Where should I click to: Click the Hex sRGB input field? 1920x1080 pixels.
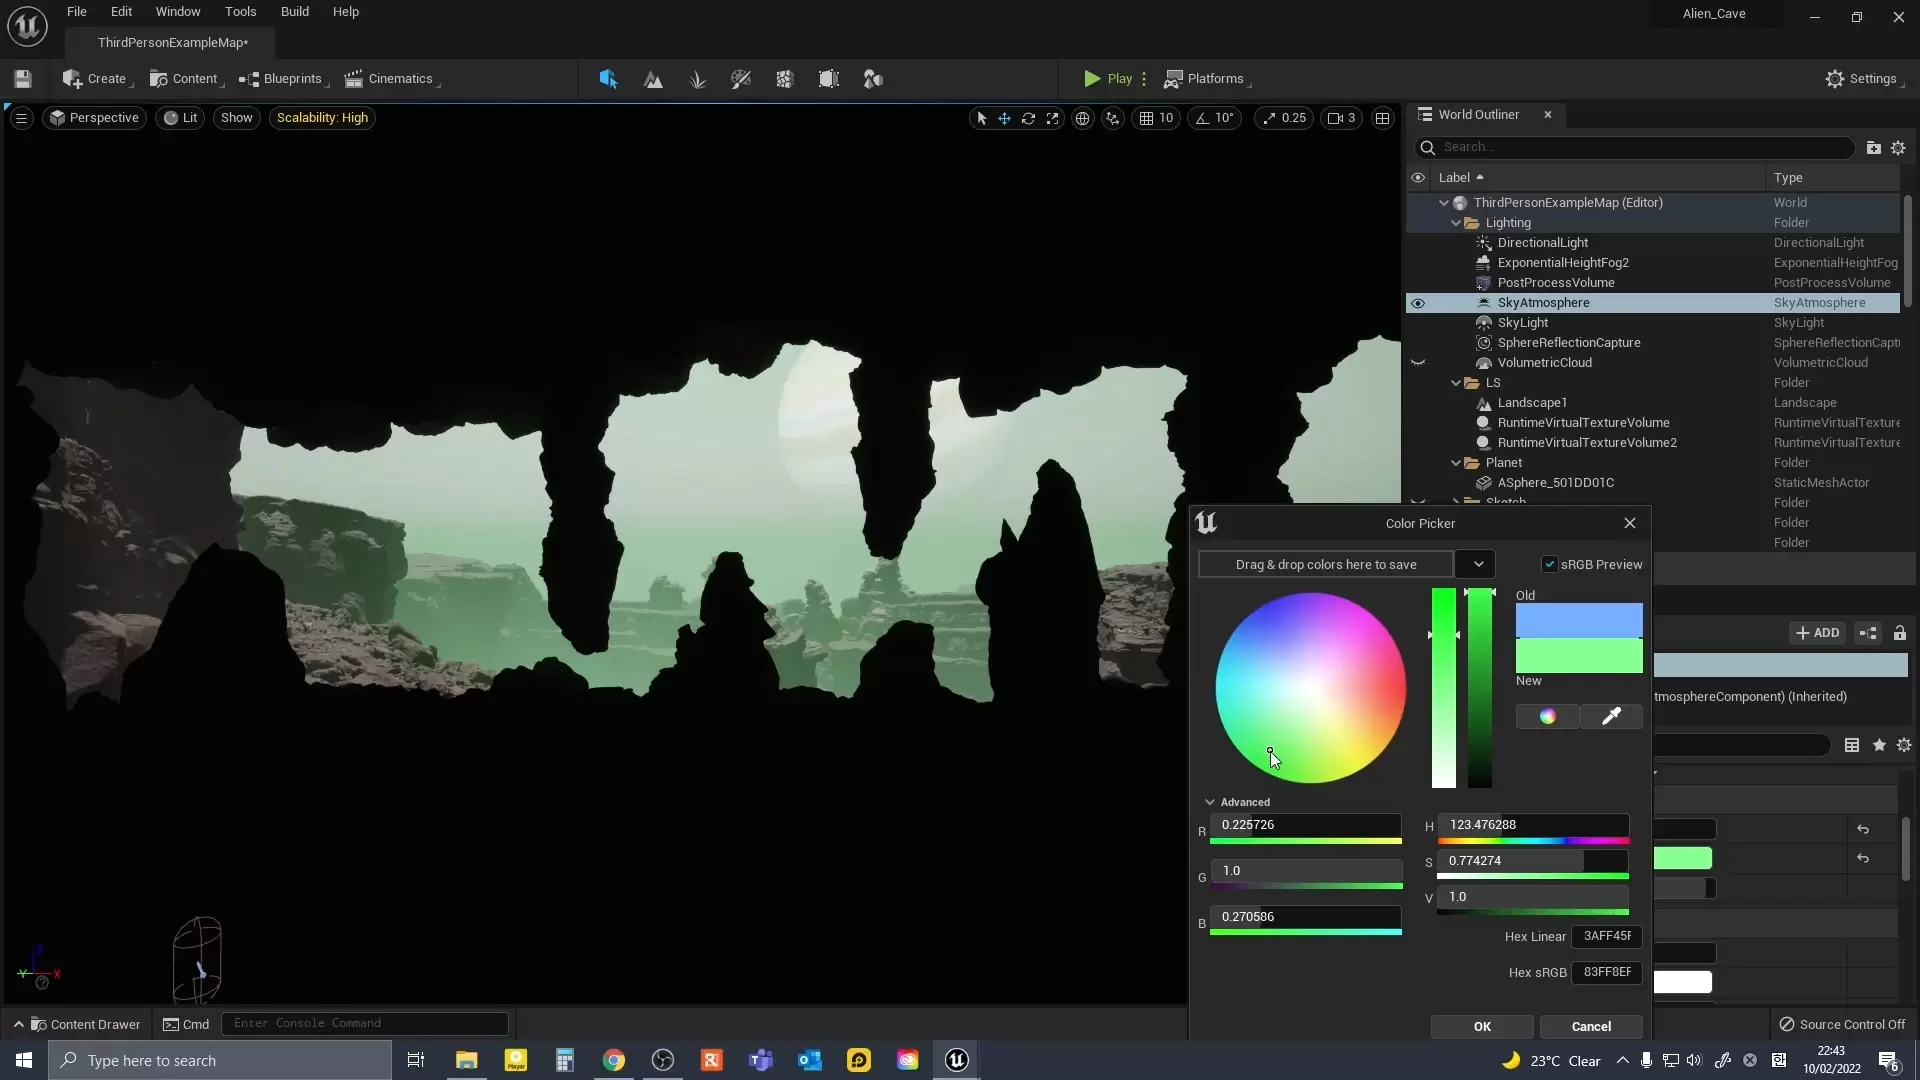point(1606,972)
